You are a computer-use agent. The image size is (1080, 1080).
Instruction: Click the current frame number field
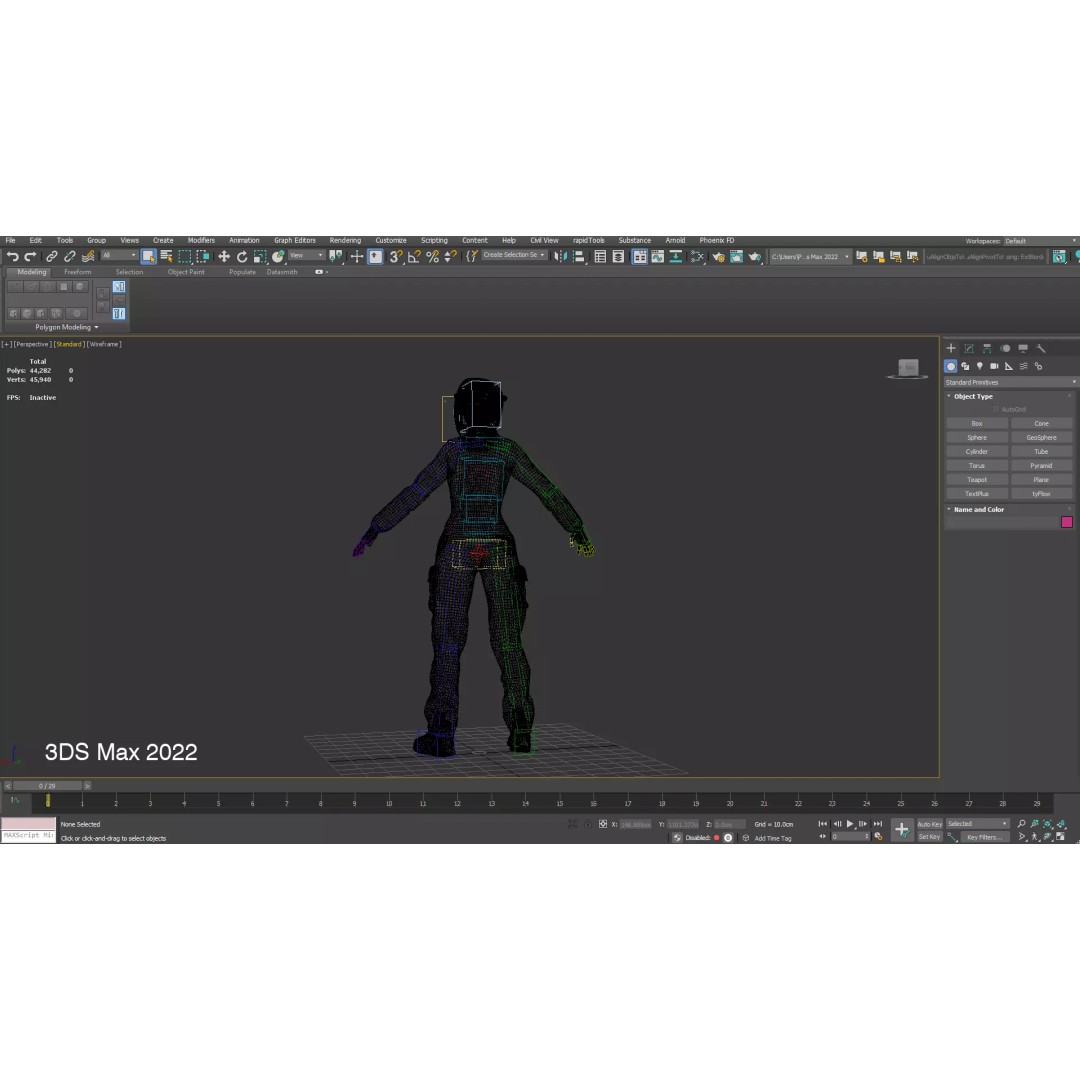850,837
